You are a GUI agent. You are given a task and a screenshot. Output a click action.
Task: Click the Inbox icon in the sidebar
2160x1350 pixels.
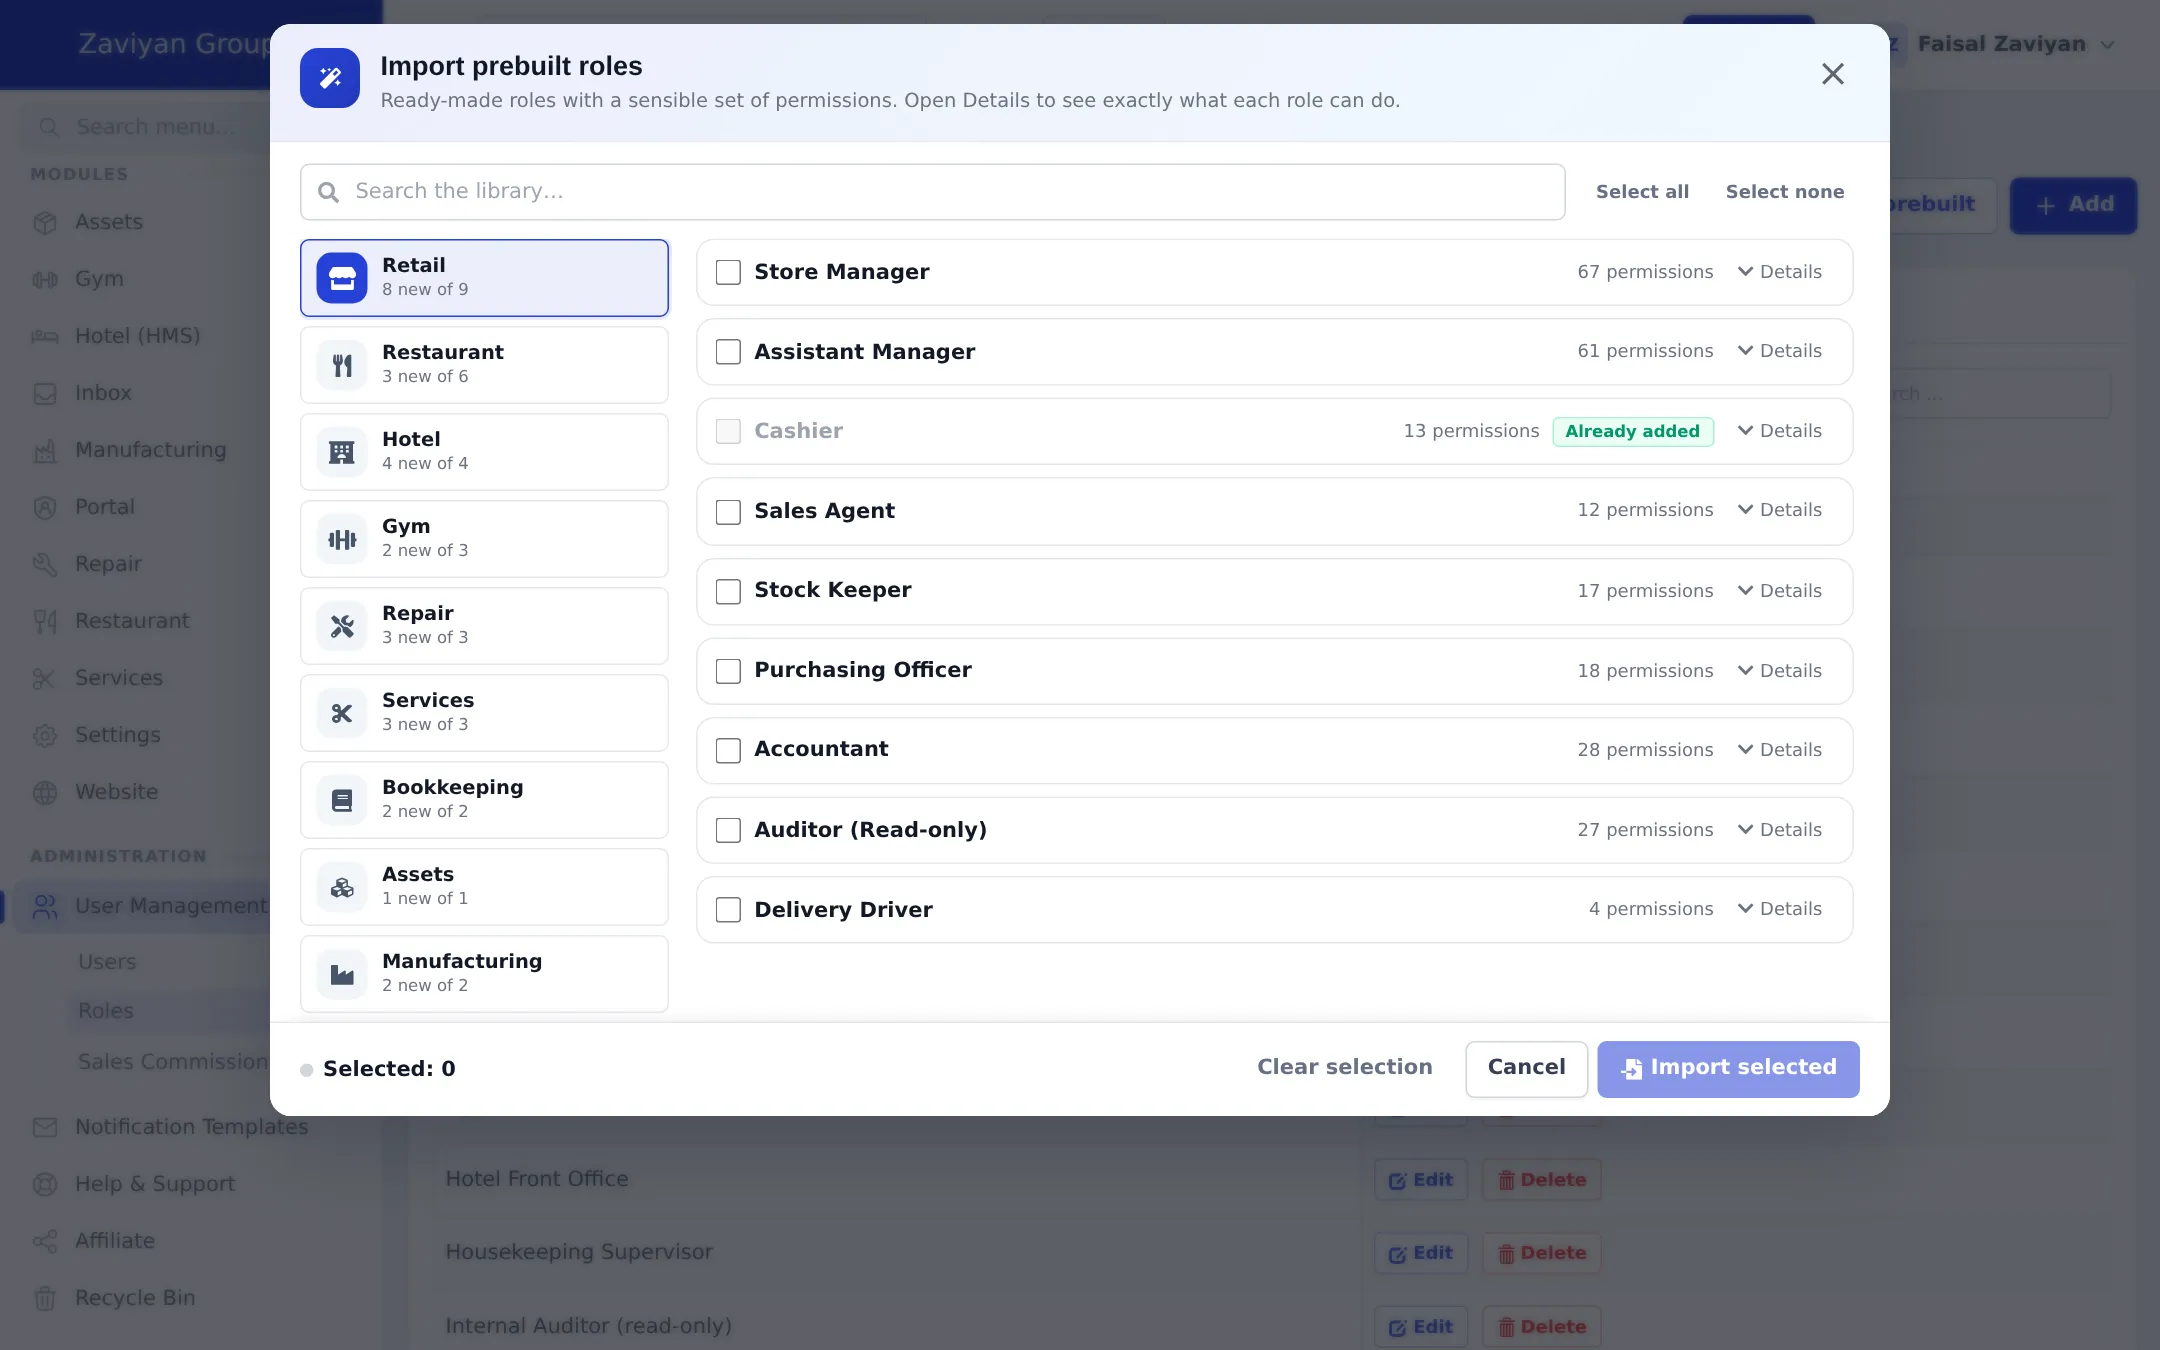point(45,393)
